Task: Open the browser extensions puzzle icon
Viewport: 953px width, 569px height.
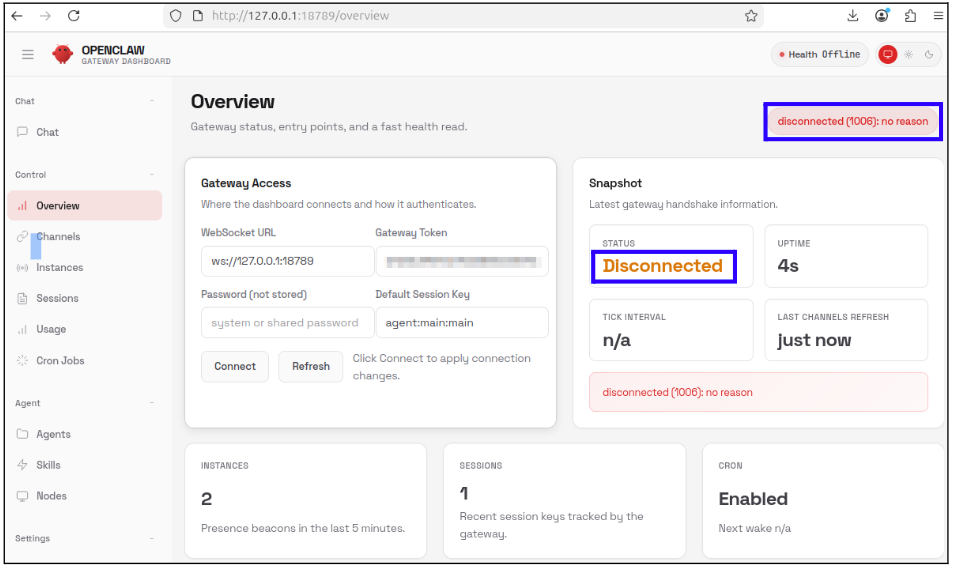Action: (x=910, y=16)
